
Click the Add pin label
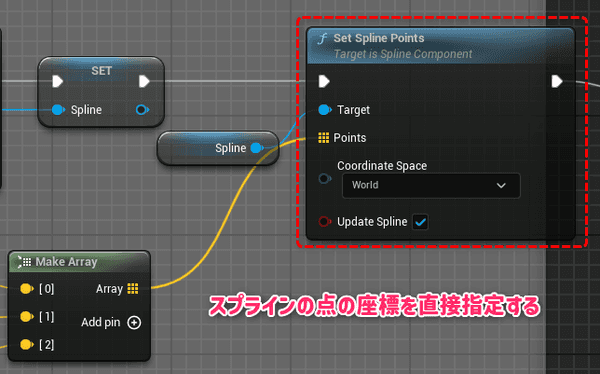tap(101, 322)
